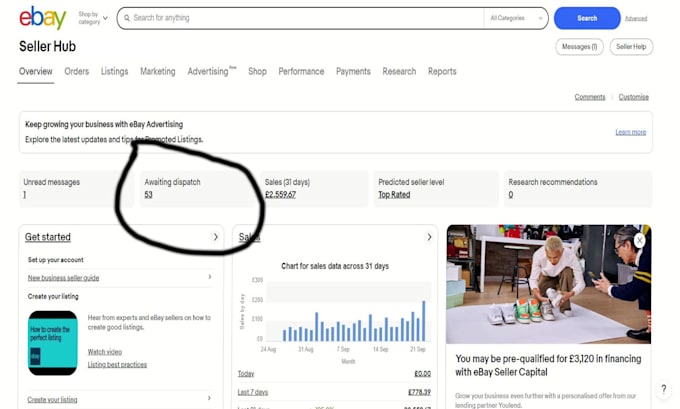
Task: Click the Last 7 days amount £778.39
Action: coord(419,392)
